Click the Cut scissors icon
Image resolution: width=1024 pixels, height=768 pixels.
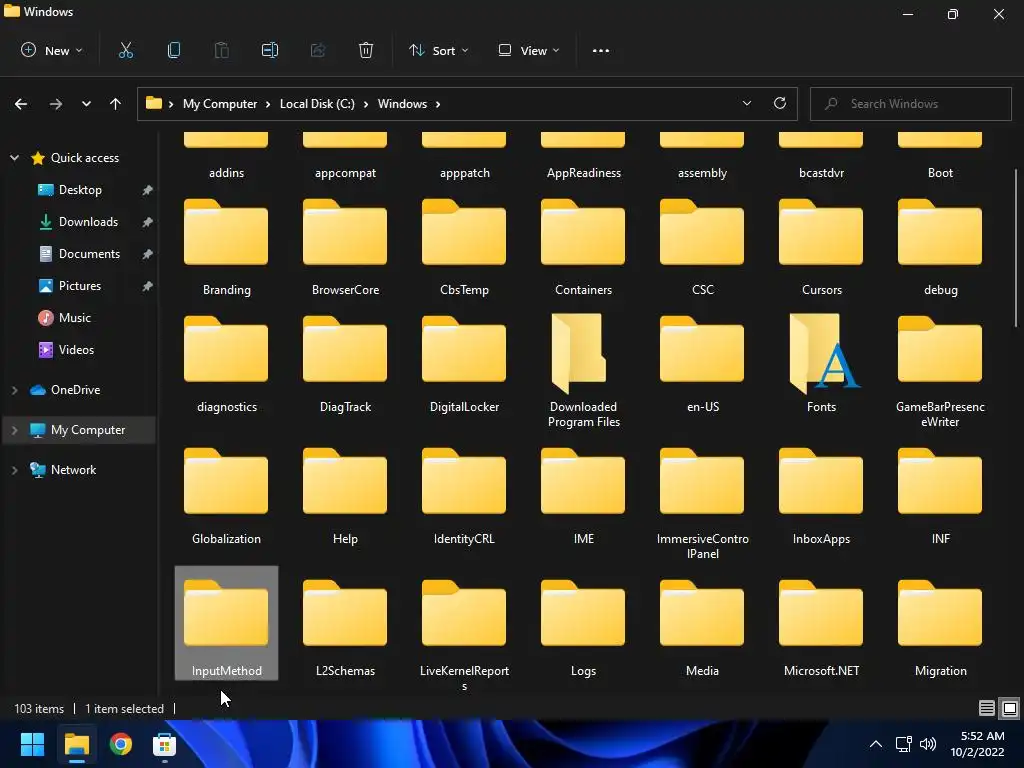[126, 50]
